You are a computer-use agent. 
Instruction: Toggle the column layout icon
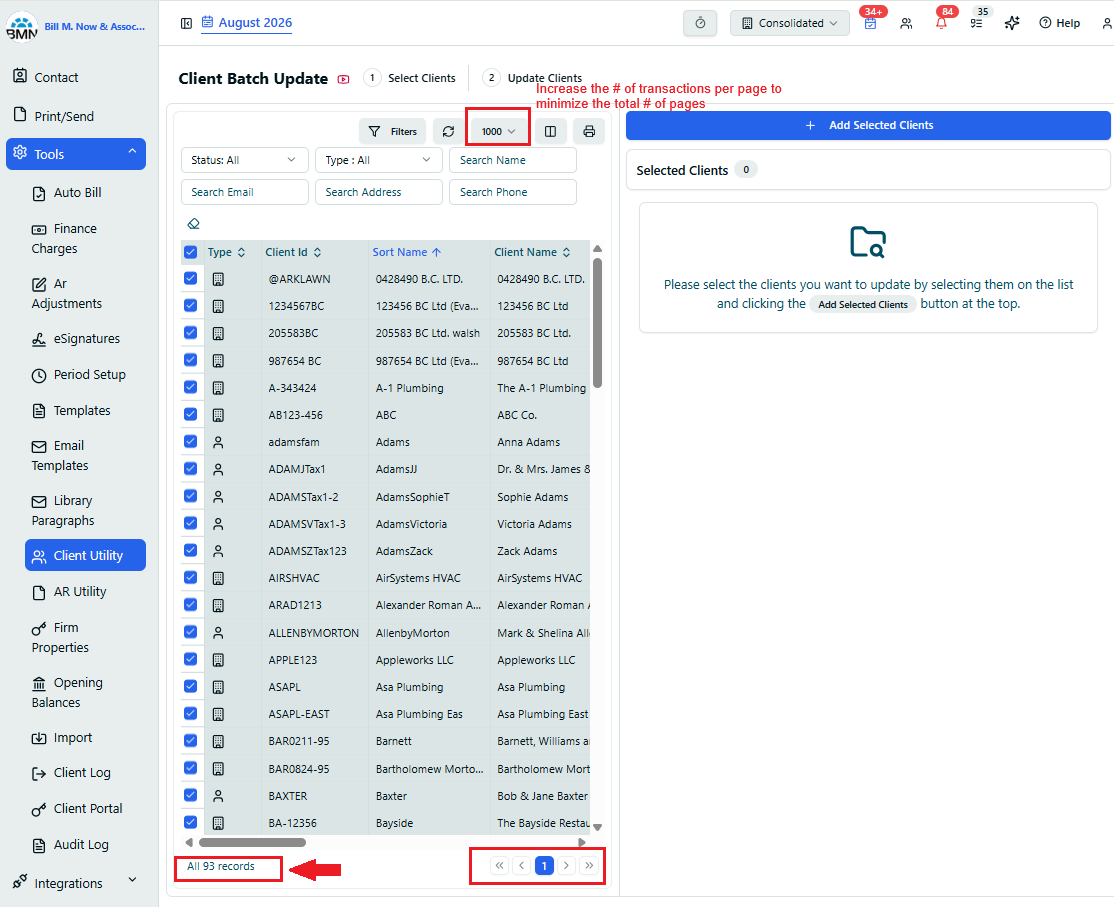551,131
